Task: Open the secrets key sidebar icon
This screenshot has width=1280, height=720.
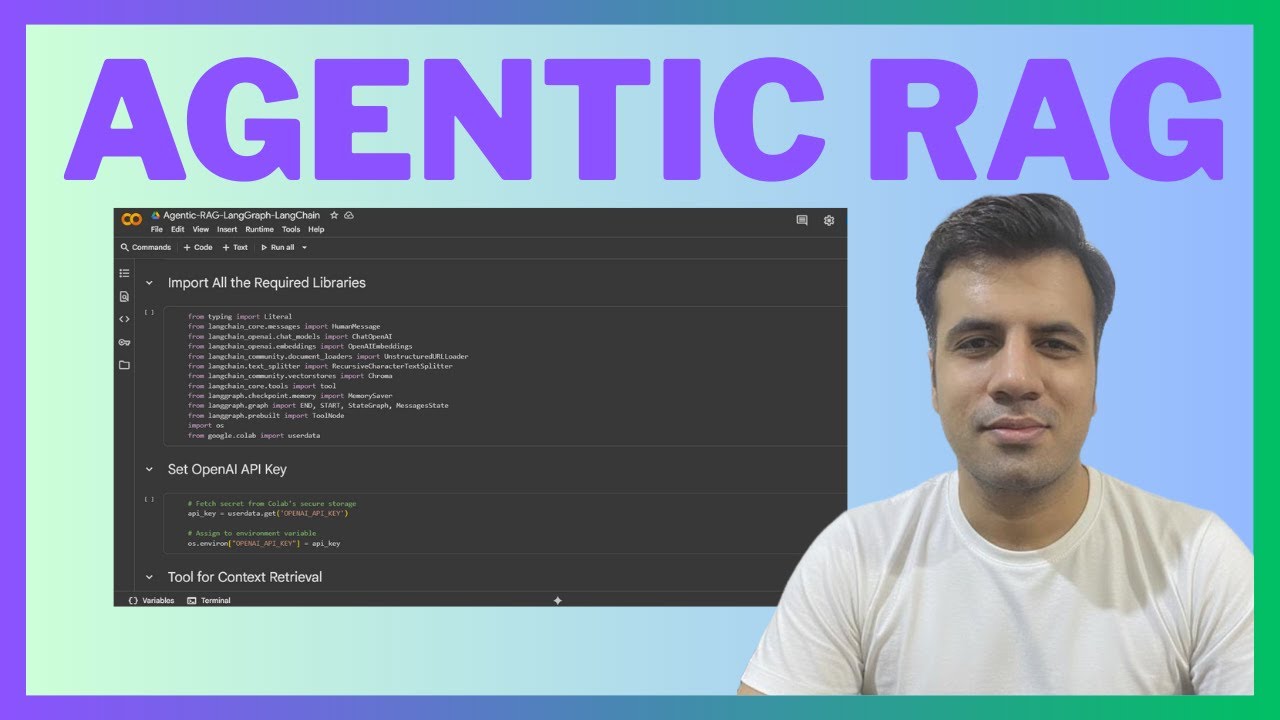Action: tap(124, 342)
